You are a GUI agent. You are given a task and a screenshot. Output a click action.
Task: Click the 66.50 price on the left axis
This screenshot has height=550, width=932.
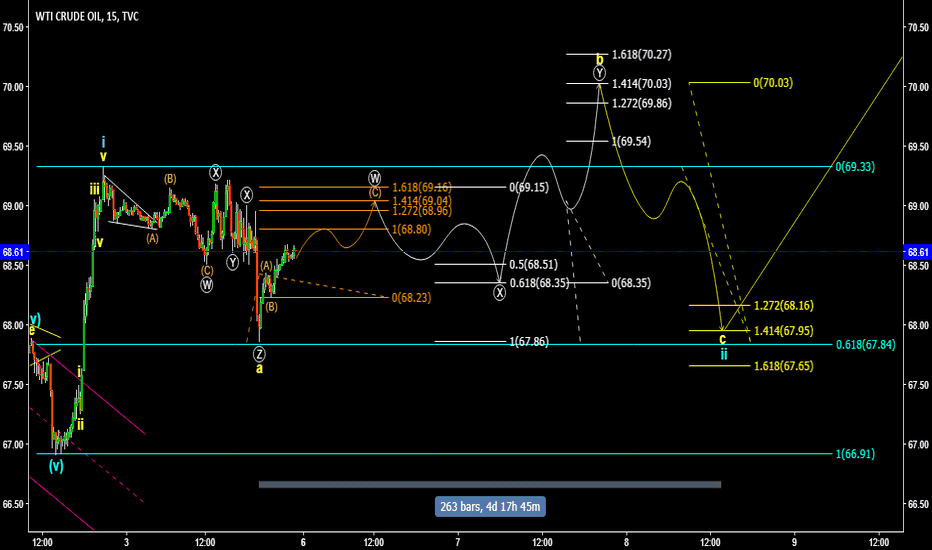(x=14, y=504)
